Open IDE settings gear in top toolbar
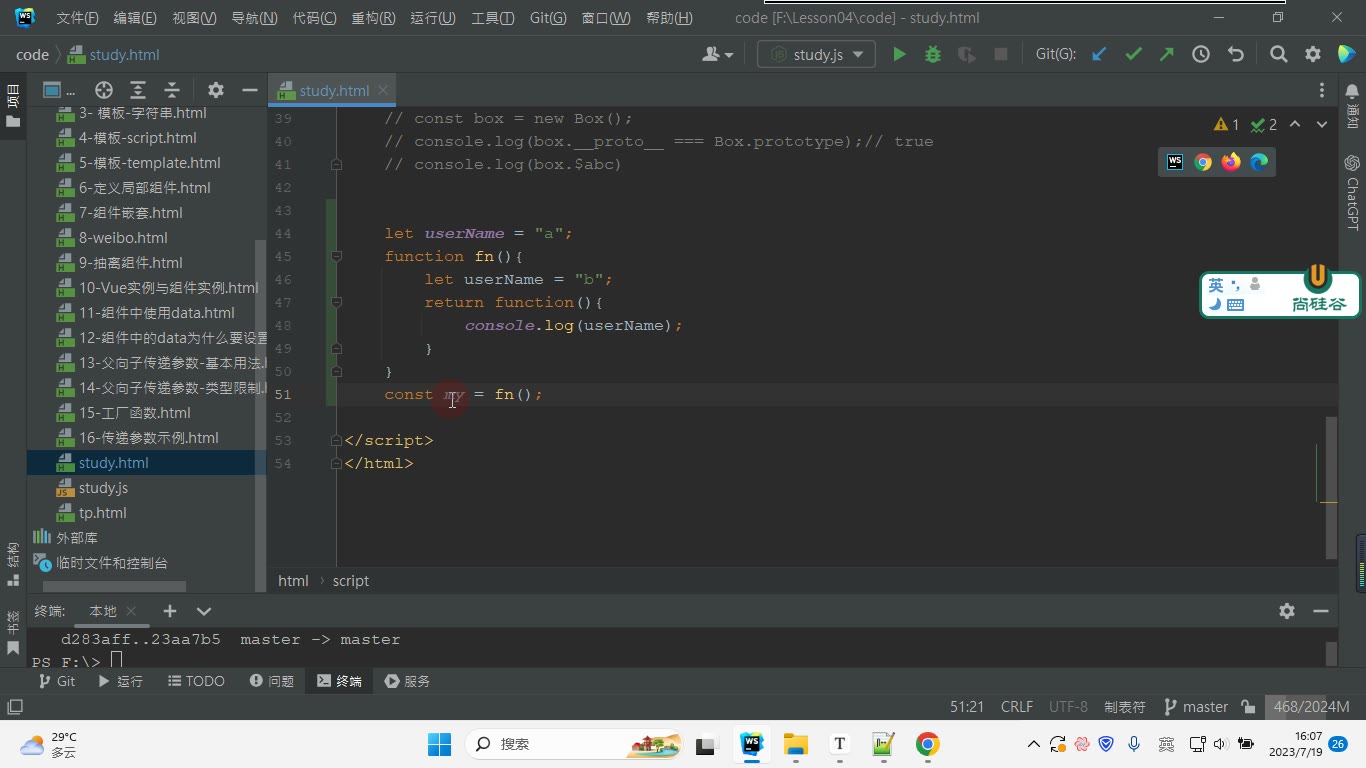Screen dimensions: 1366x768 coord(1313,55)
